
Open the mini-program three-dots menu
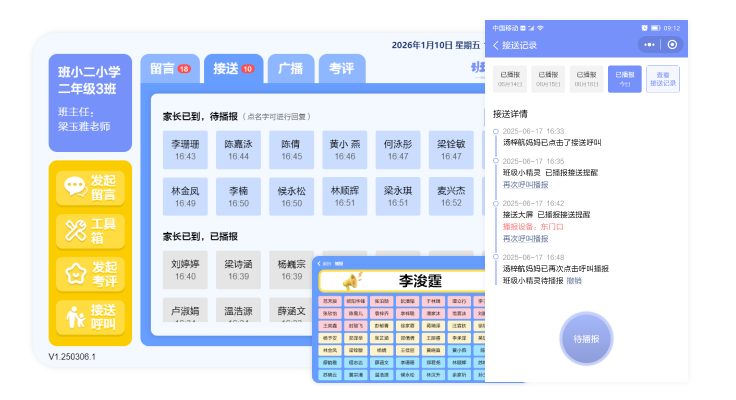(650, 45)
